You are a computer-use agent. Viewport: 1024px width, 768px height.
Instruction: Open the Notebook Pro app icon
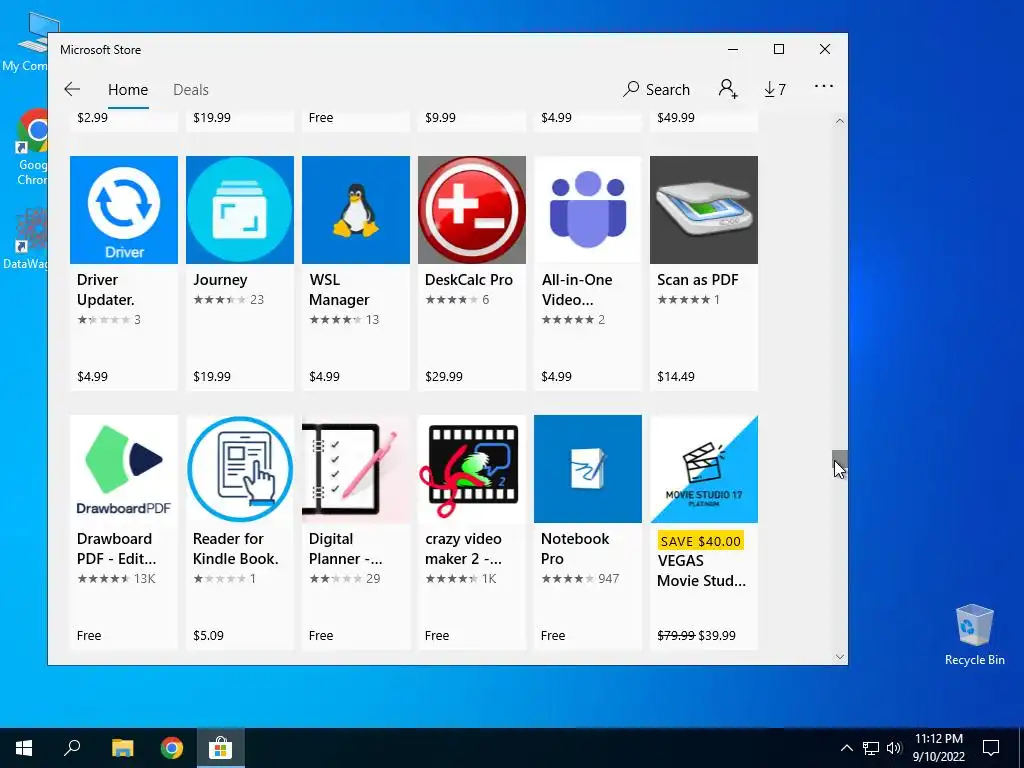588,469
